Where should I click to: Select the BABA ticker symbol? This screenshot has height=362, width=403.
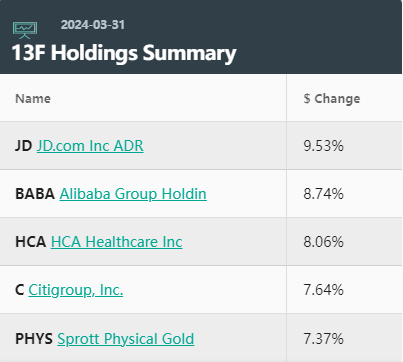35,194
